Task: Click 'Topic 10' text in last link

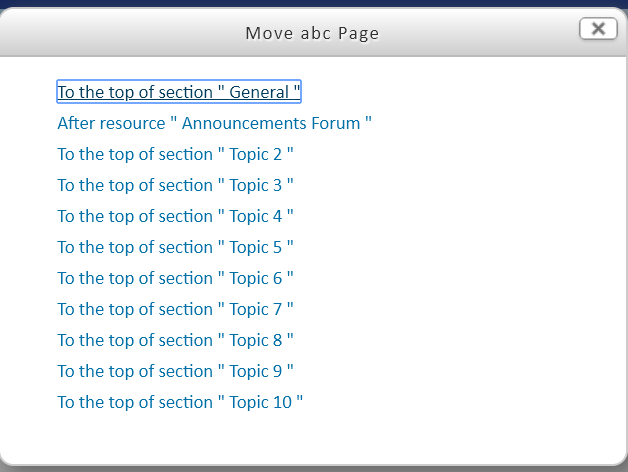Action: click(x=260, y=402)
